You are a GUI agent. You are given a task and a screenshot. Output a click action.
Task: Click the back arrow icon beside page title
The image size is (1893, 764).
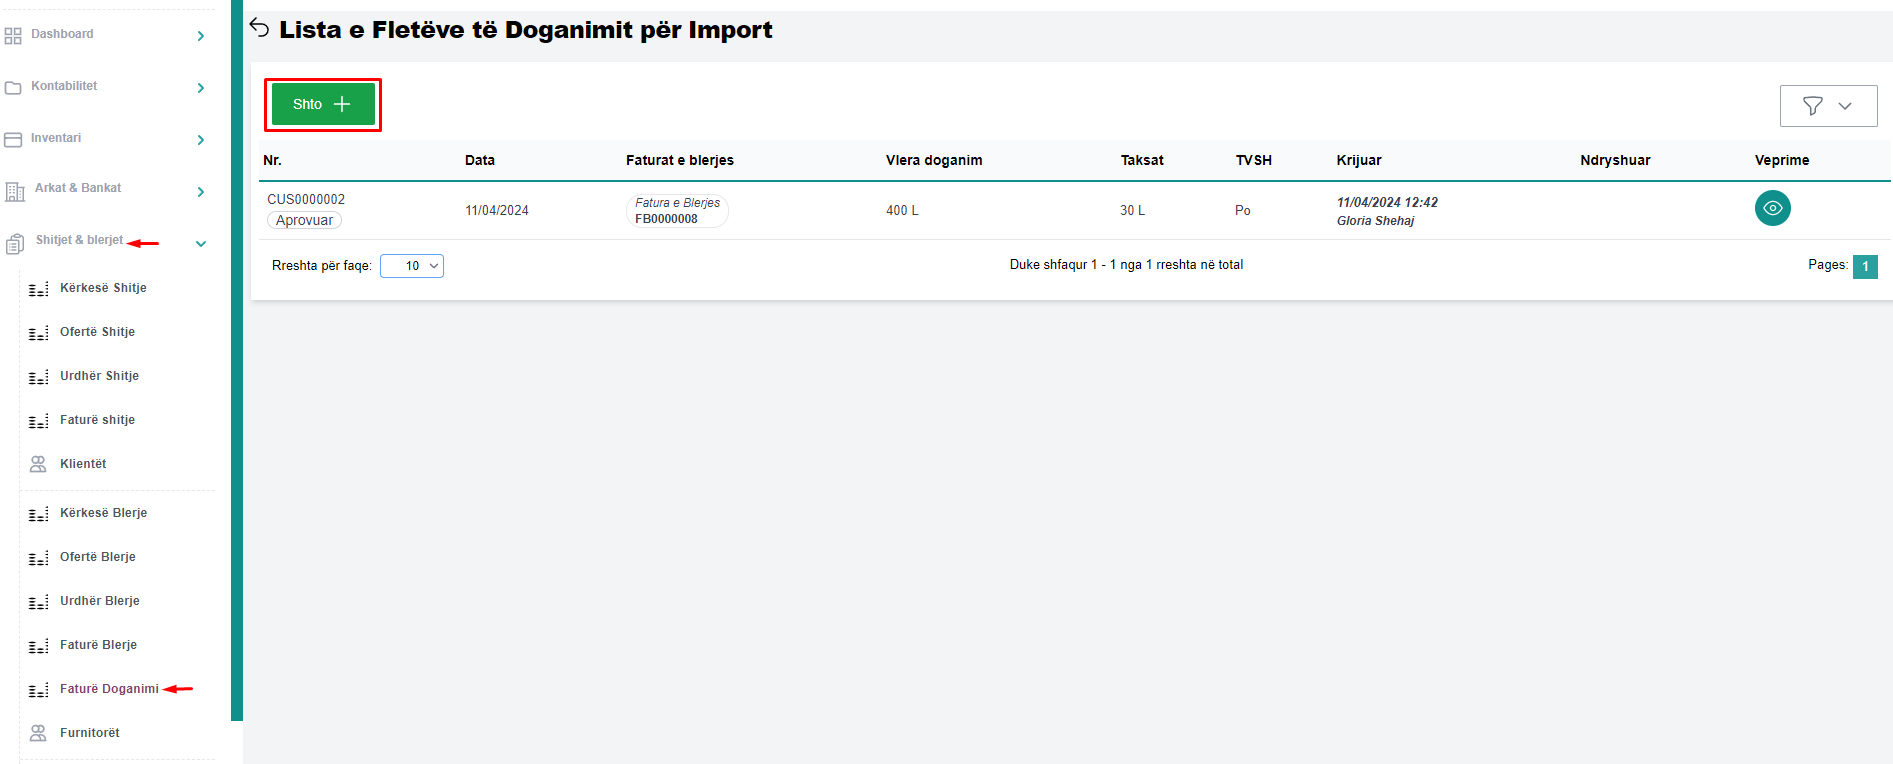pyautogui.click(x=259, y=28)
